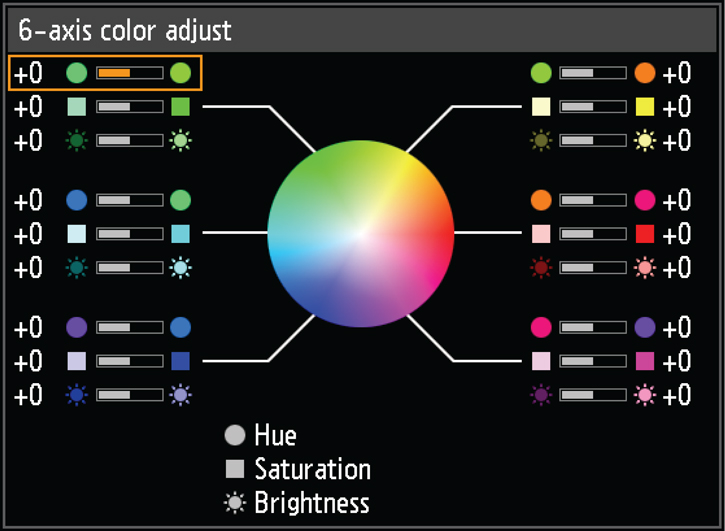The width and height of the screenshot is (725, 531).
Task: Select the slider beside the cyan square
Action: (129, 234)
